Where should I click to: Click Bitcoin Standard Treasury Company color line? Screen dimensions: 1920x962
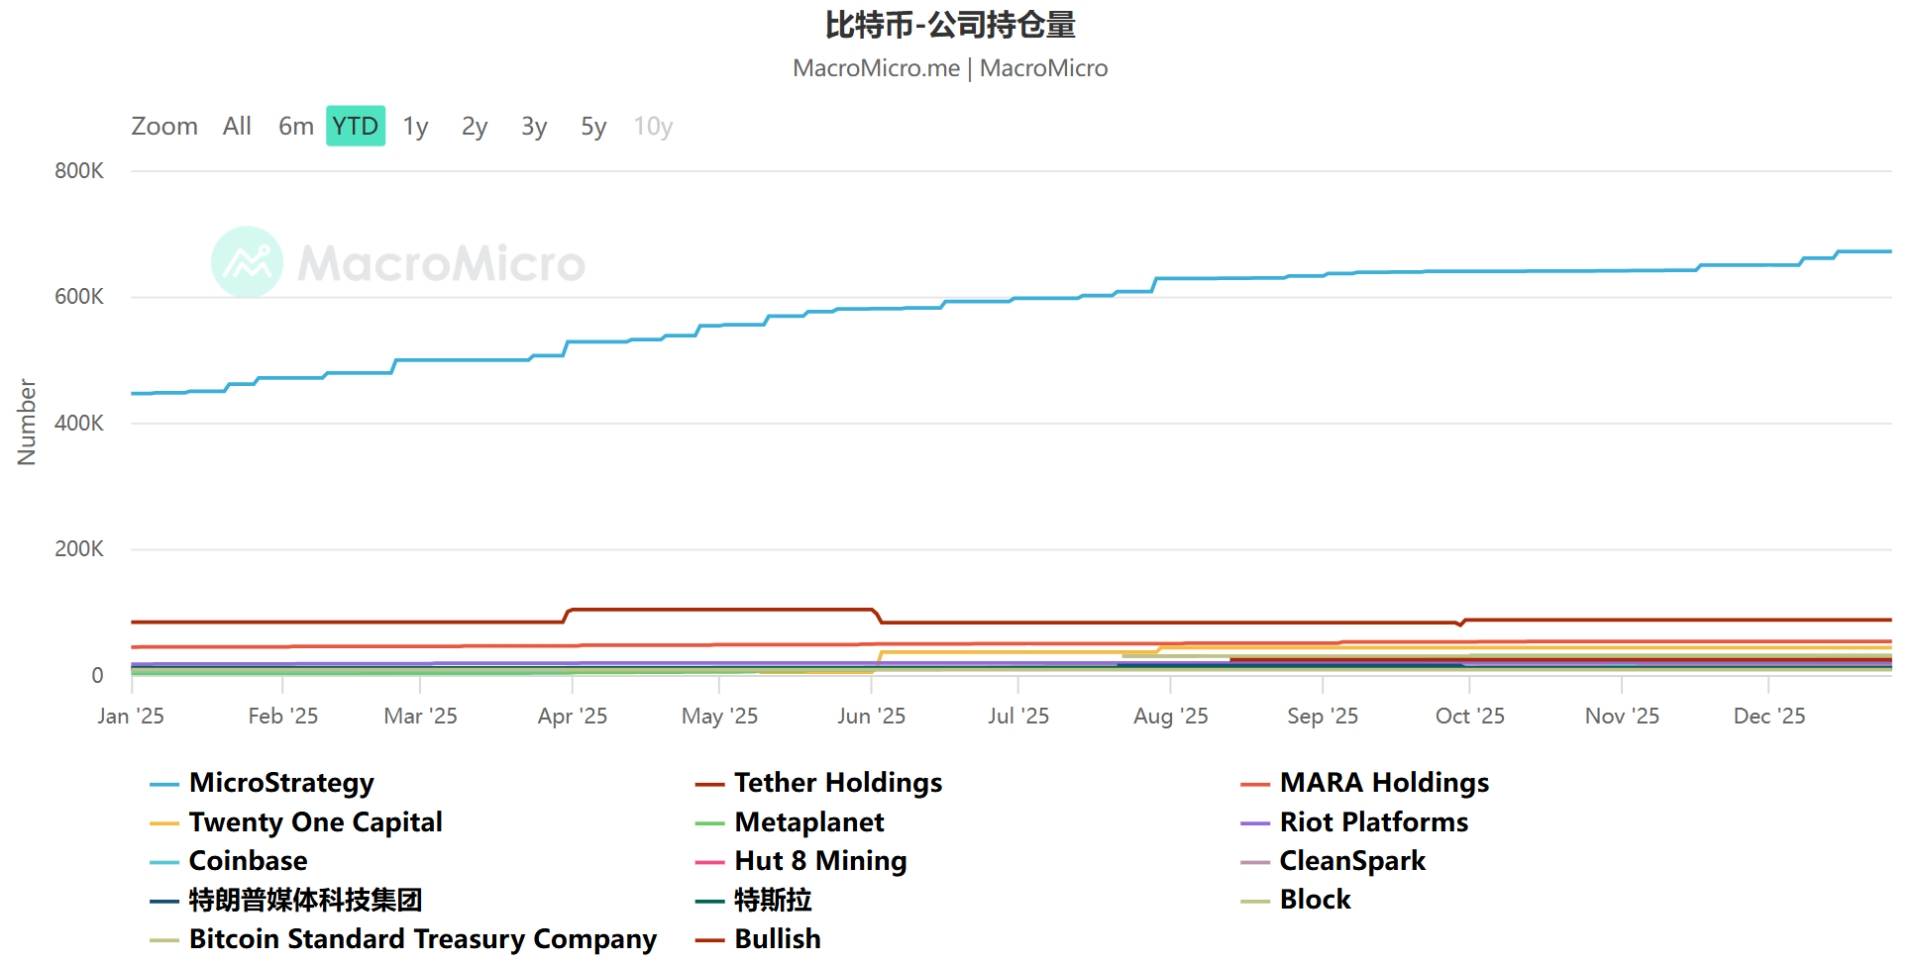164,940
